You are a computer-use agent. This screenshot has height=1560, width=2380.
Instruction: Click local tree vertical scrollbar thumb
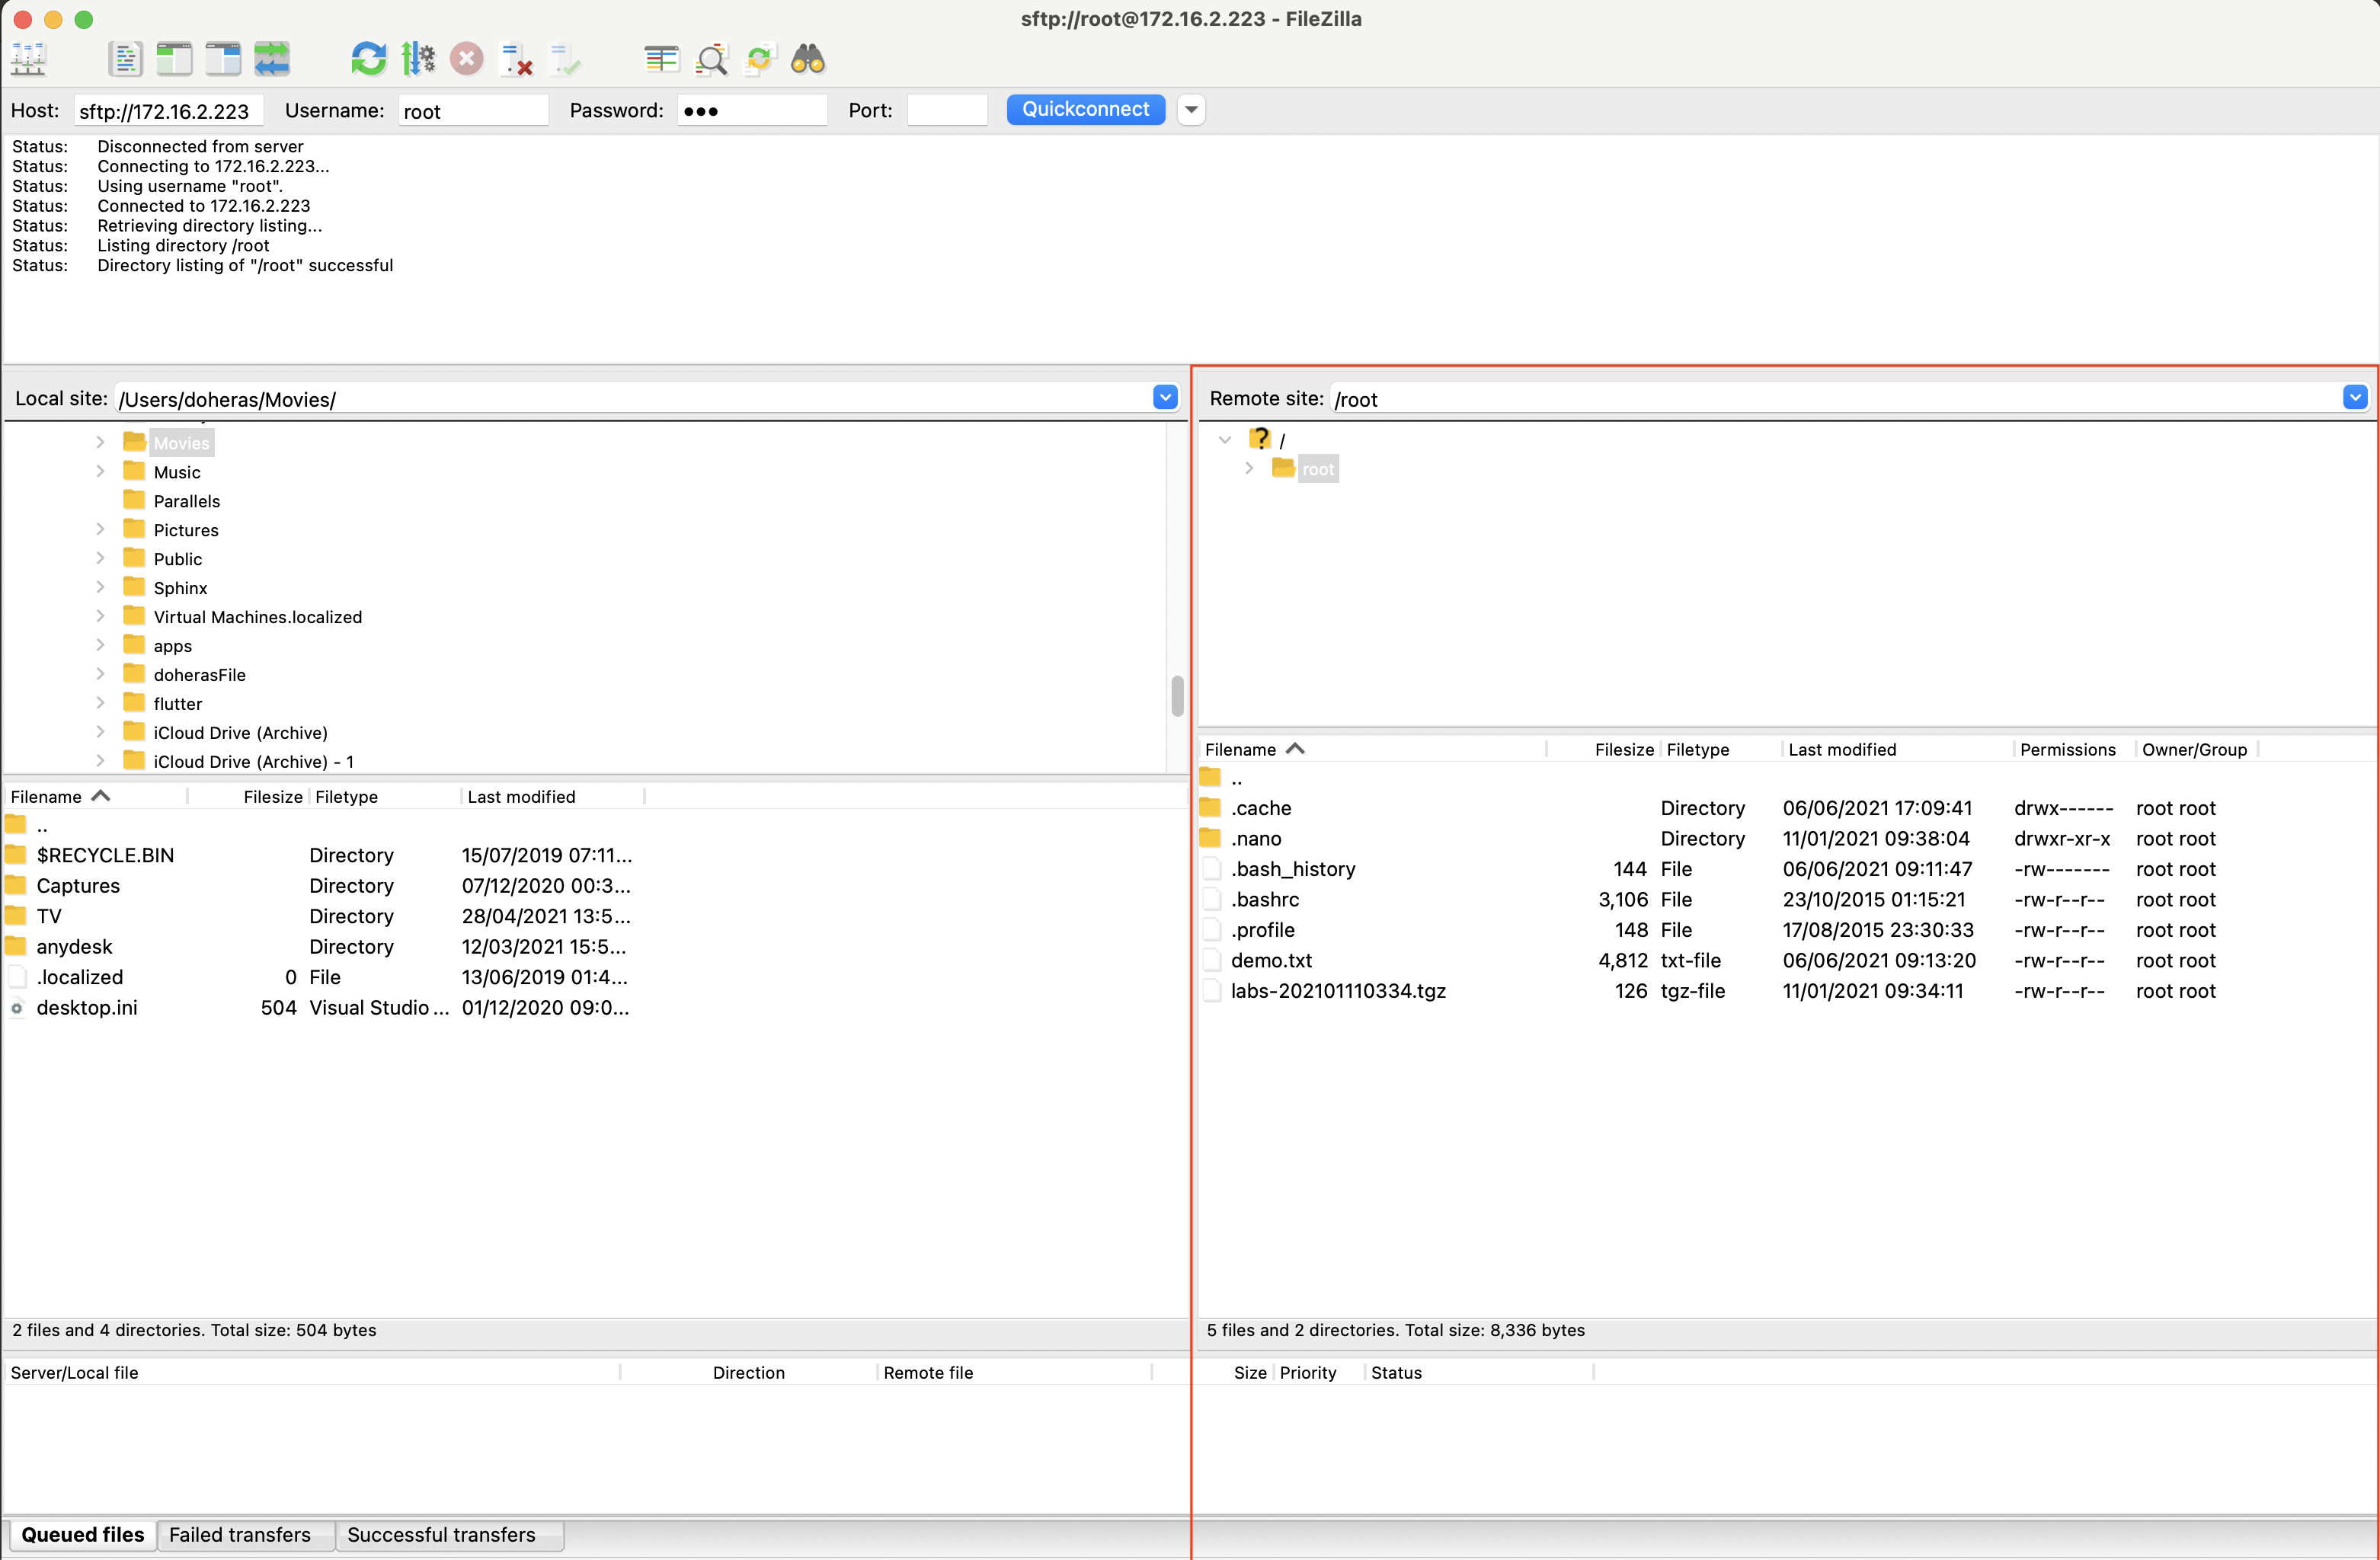coord(1177,696)
